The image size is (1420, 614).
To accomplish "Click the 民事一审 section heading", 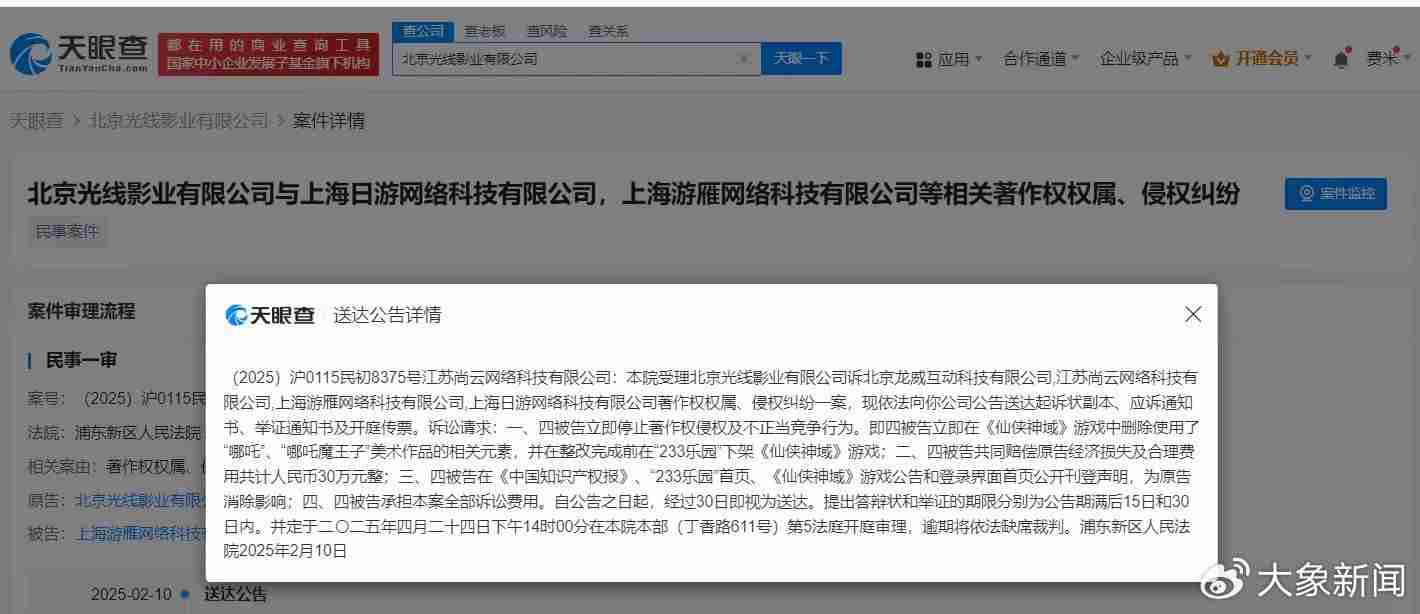I will point(81,360).
